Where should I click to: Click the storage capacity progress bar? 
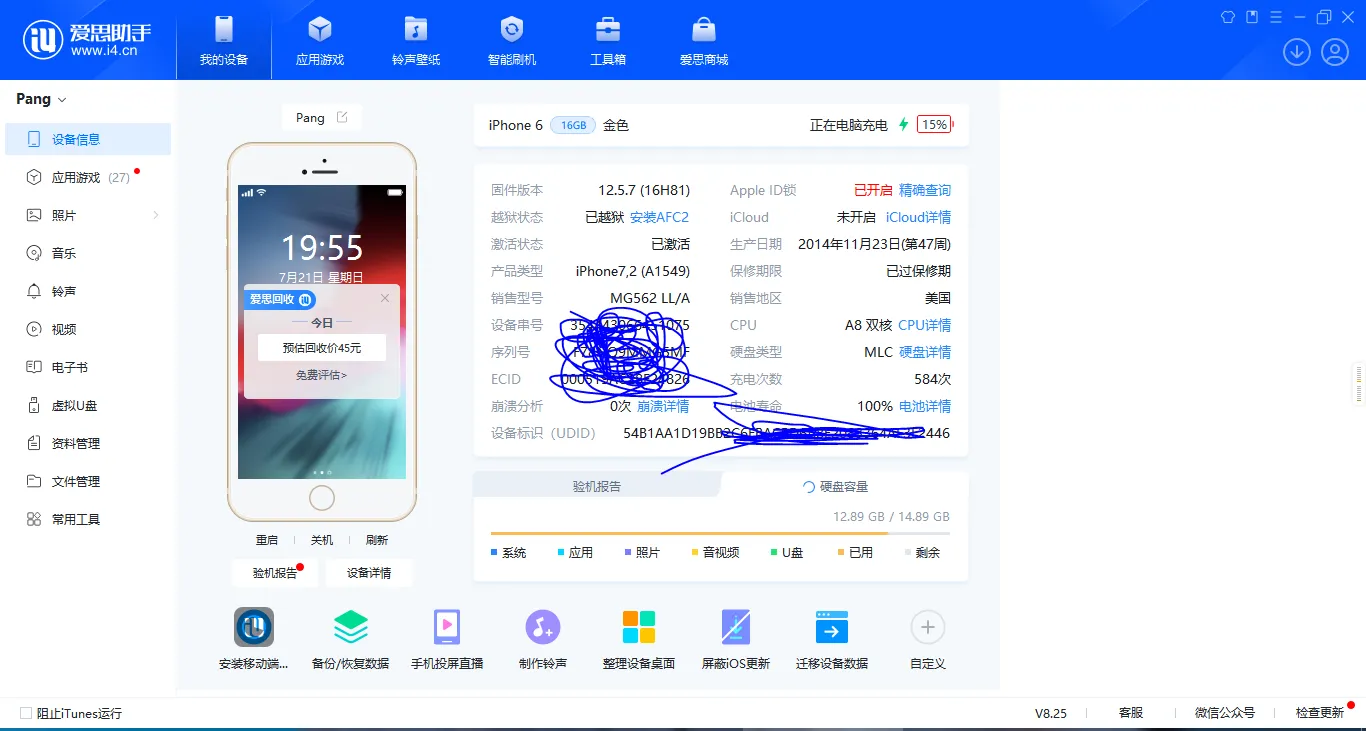721,533
